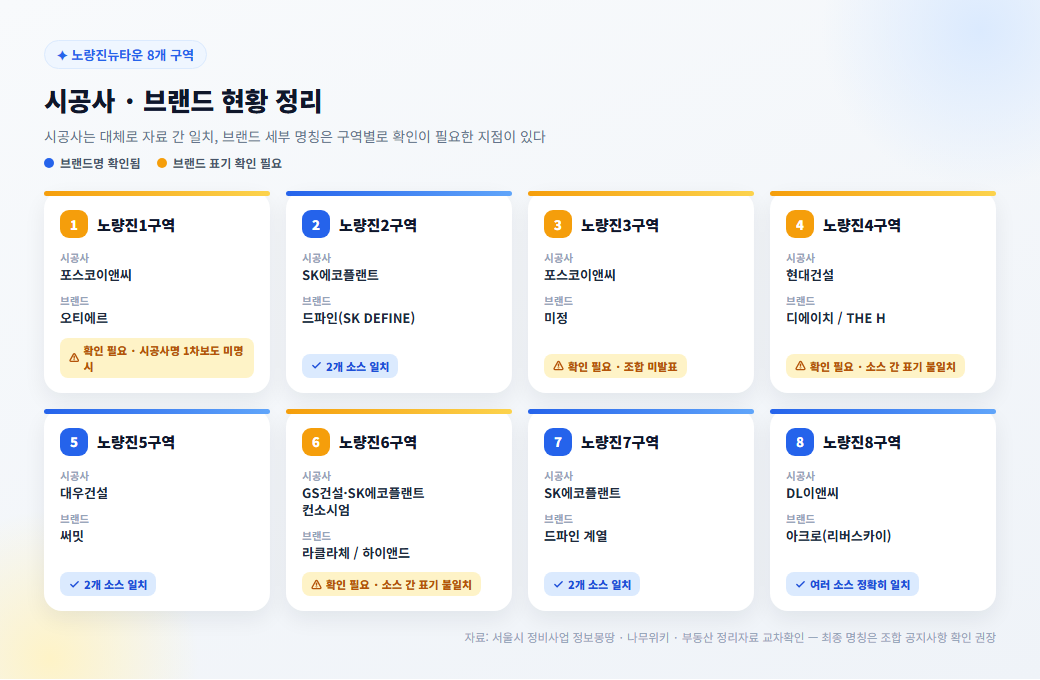Click the 여러 소스 정확히 일치 chip
This screenshot has height=680, width=1040.
(853, 584)
